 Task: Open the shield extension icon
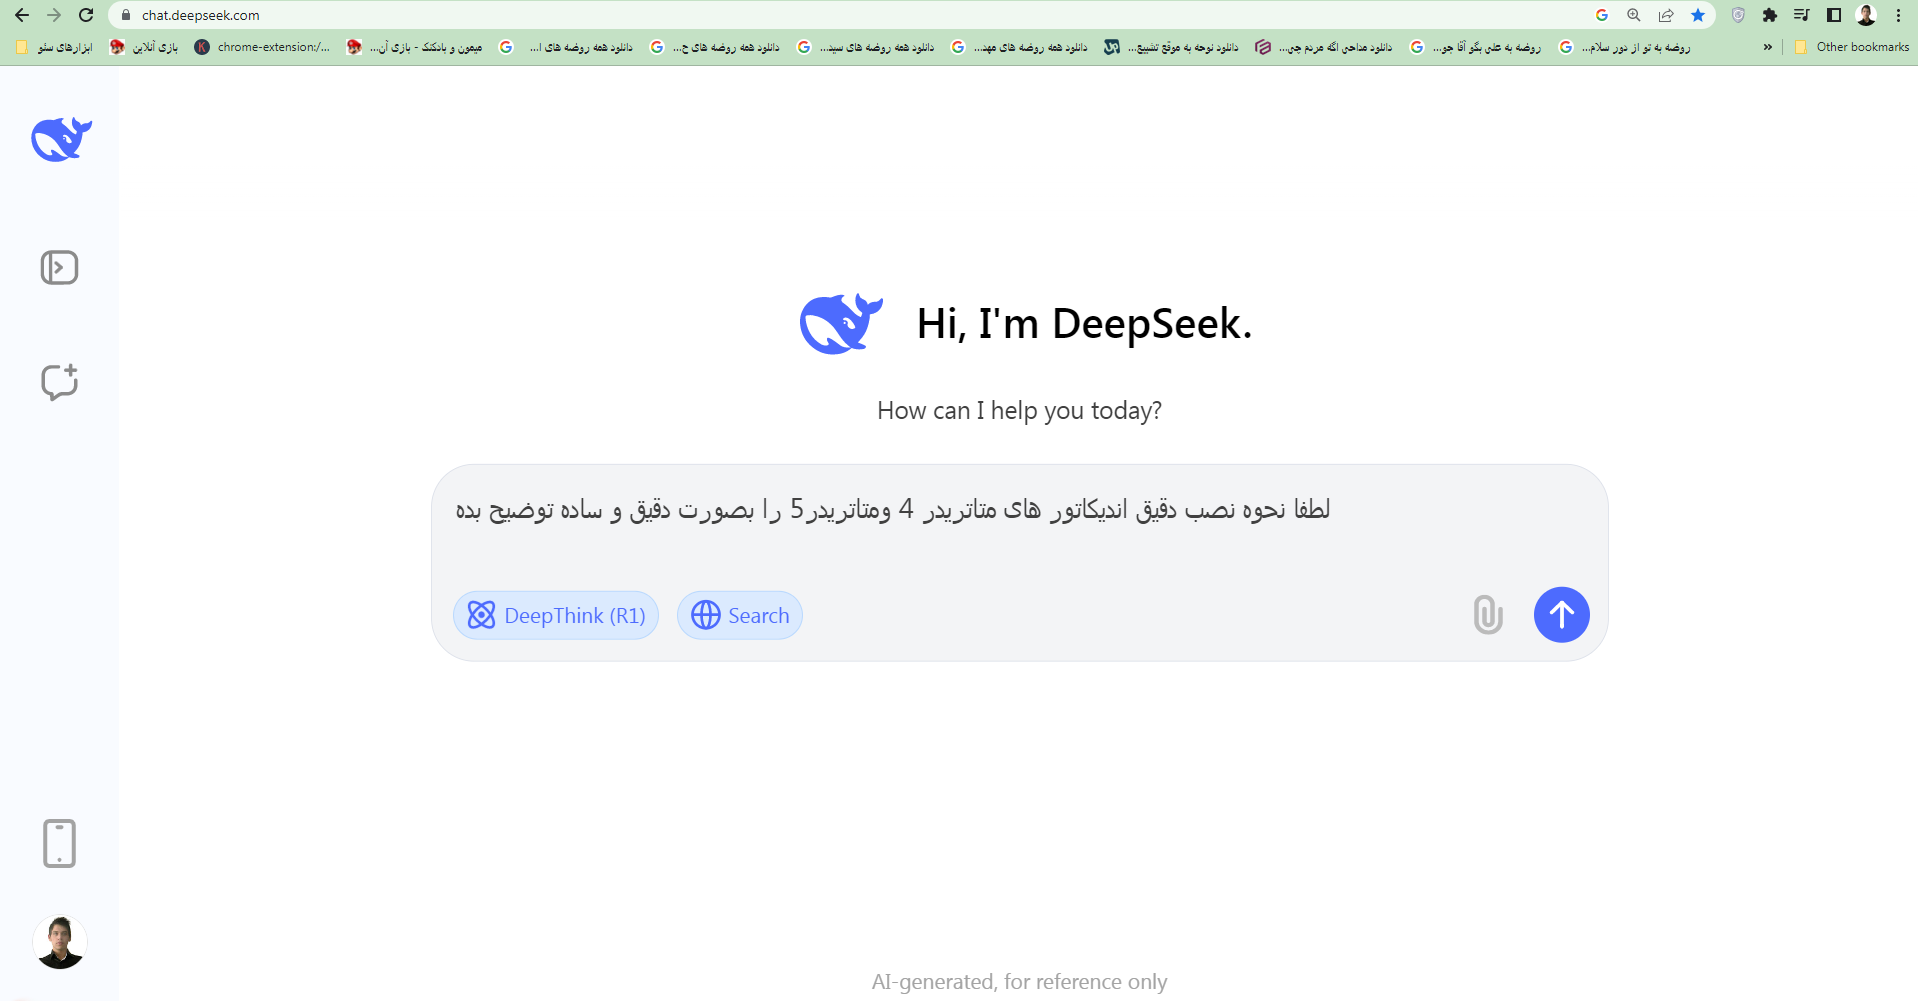pyautogui.click(x=1738, y=15)
